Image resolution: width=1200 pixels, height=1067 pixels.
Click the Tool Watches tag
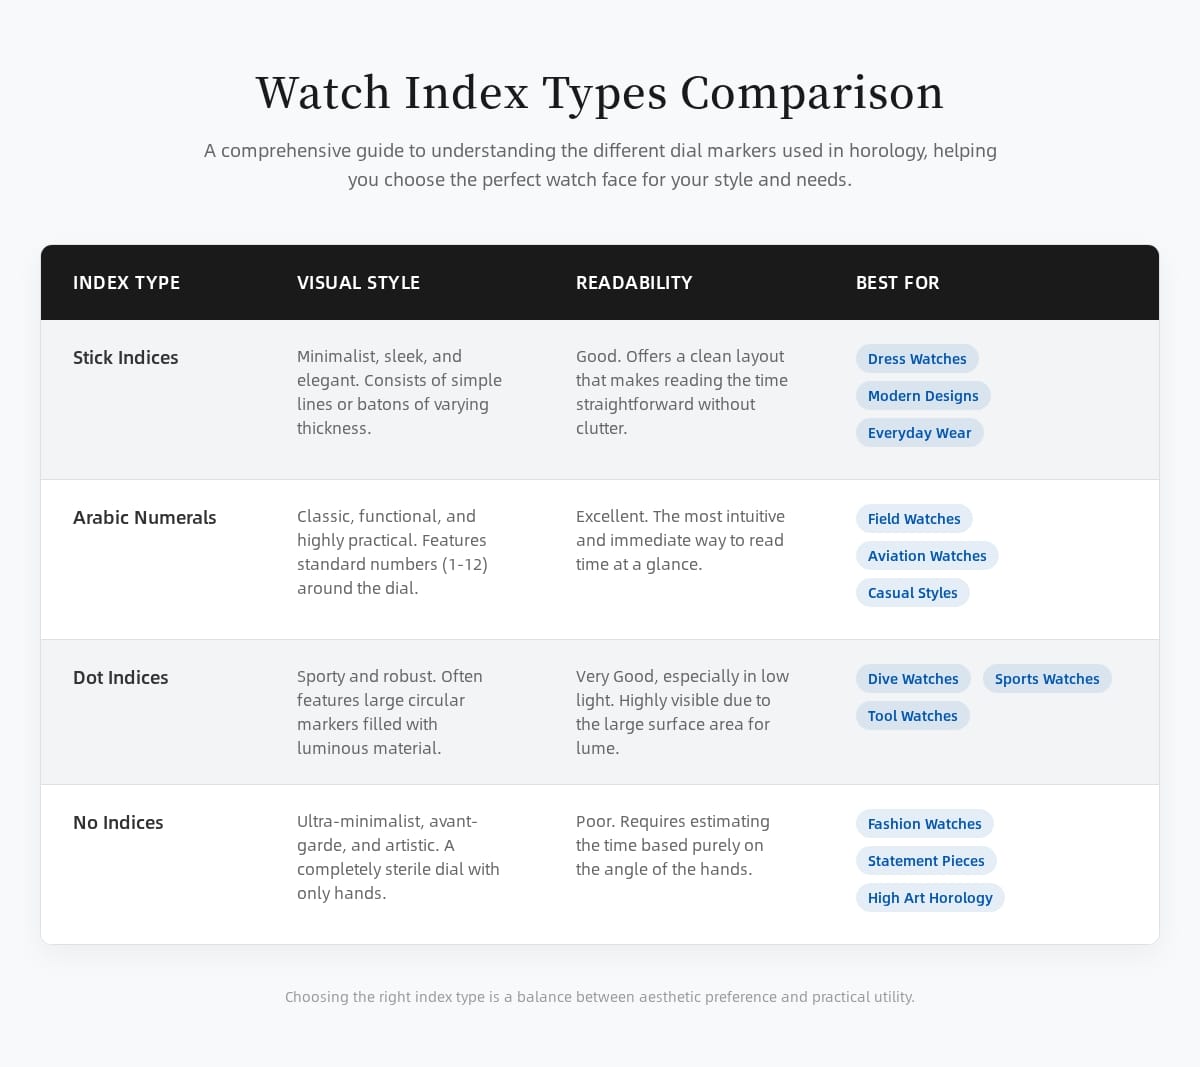912,716
